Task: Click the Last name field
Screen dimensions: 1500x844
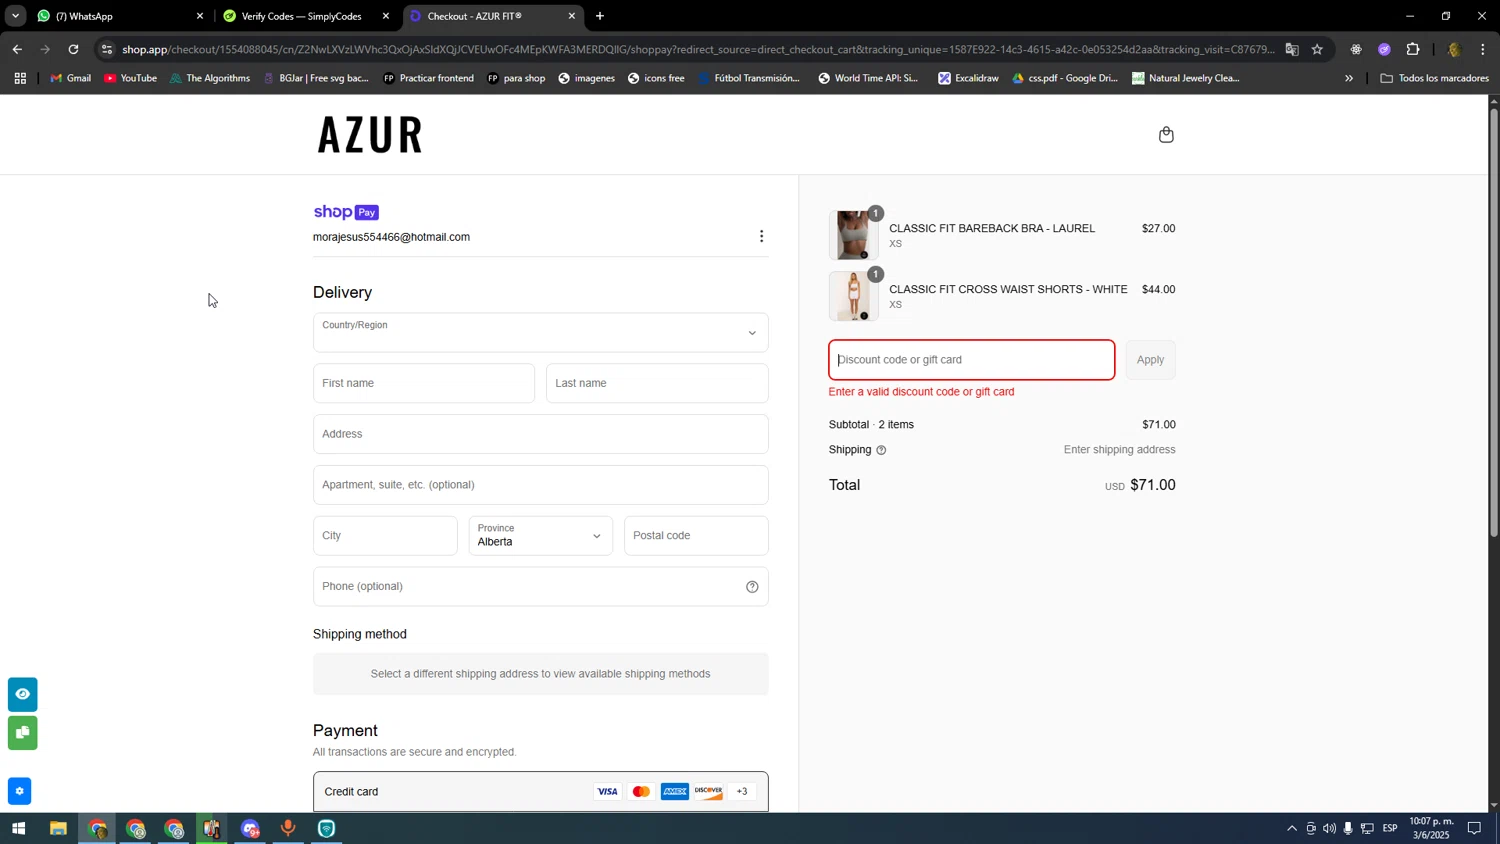Action: click(657, 384)
